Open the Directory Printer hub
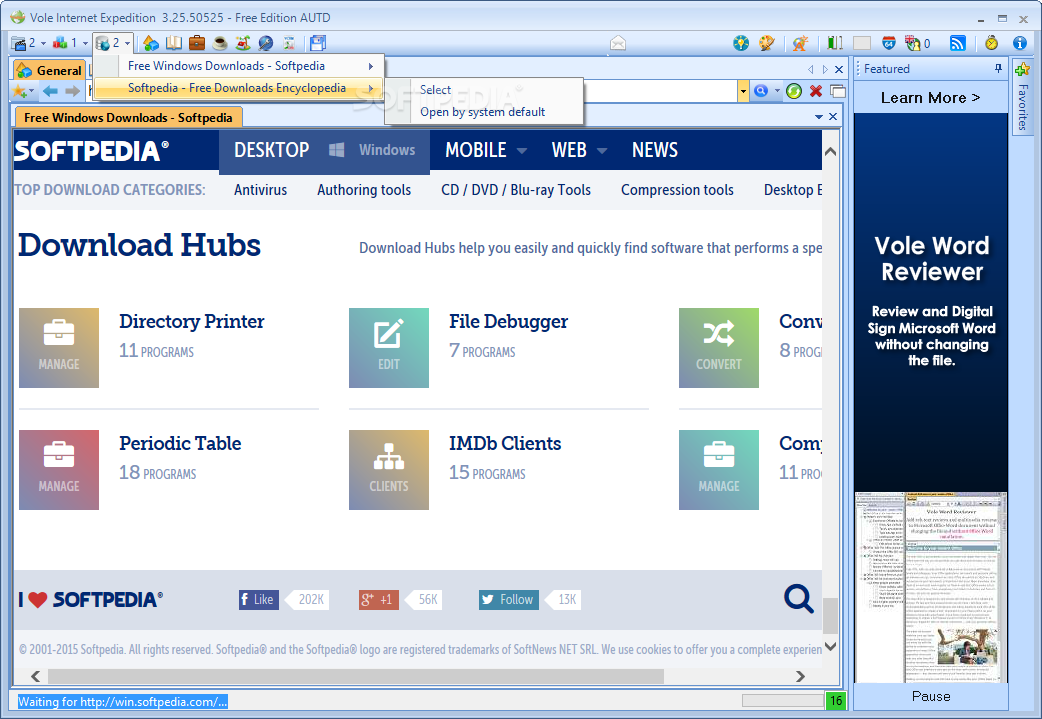 click(x=191, y=322)
